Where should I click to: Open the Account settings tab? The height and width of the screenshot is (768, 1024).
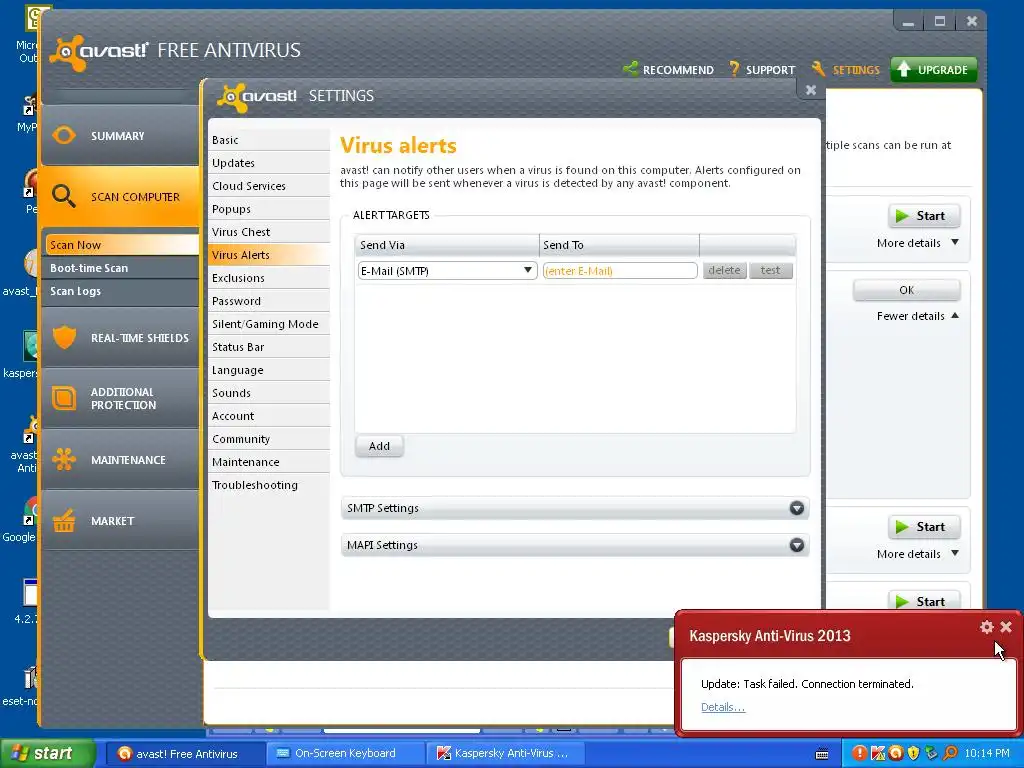[x=269, y=416]
